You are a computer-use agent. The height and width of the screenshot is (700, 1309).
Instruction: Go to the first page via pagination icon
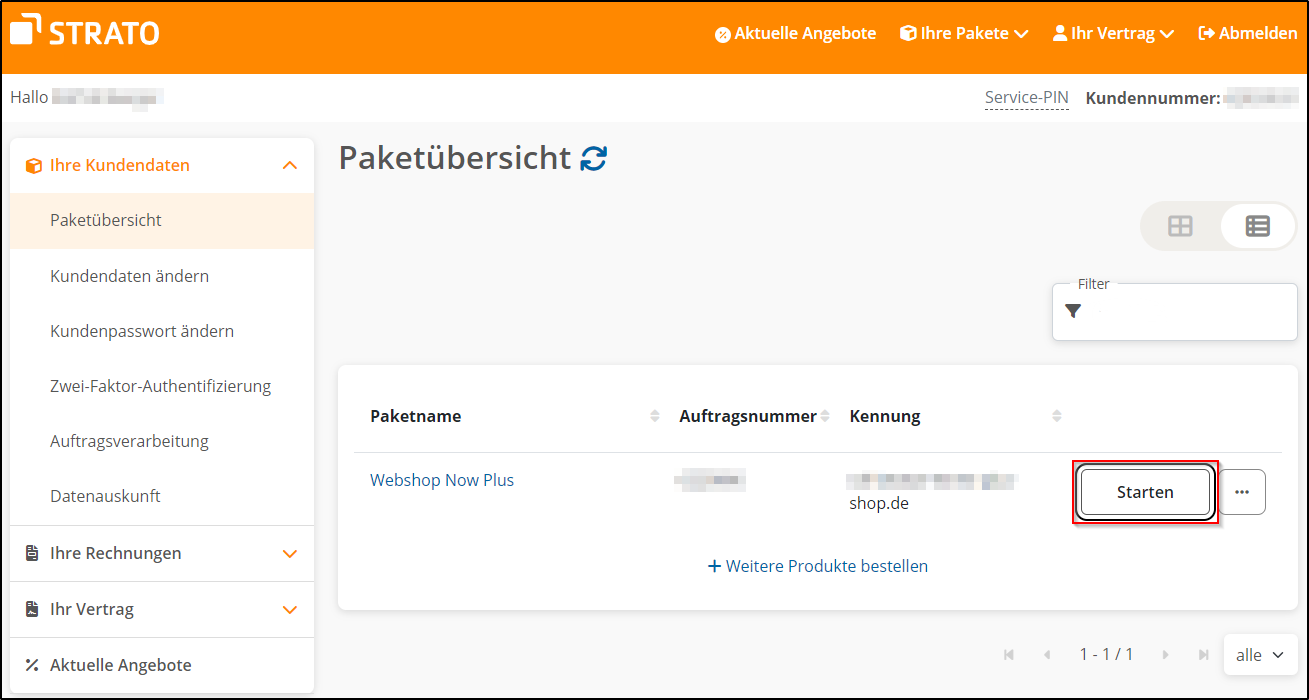(x=1009, y=654)
